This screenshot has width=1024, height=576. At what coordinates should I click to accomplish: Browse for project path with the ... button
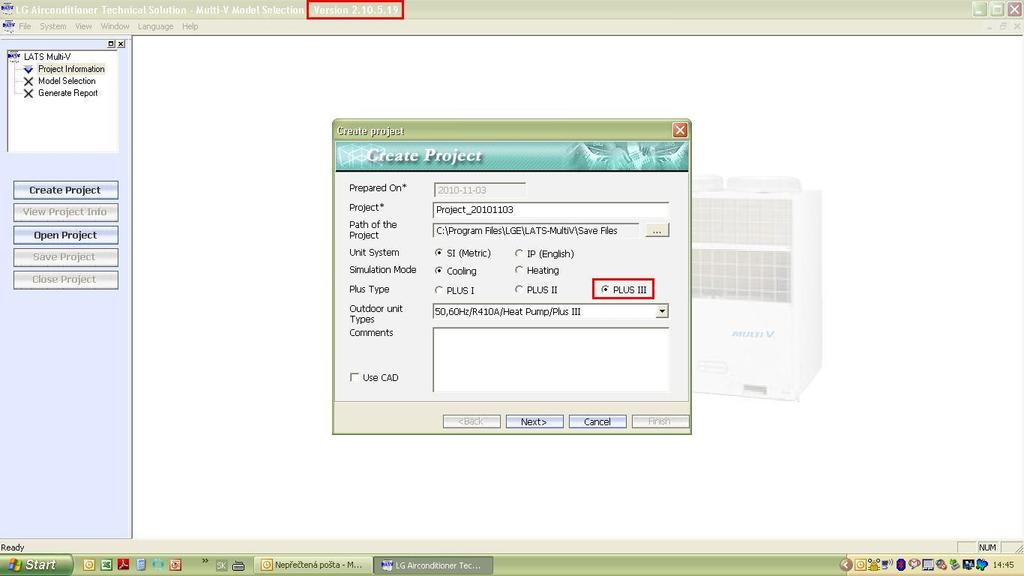657,231
